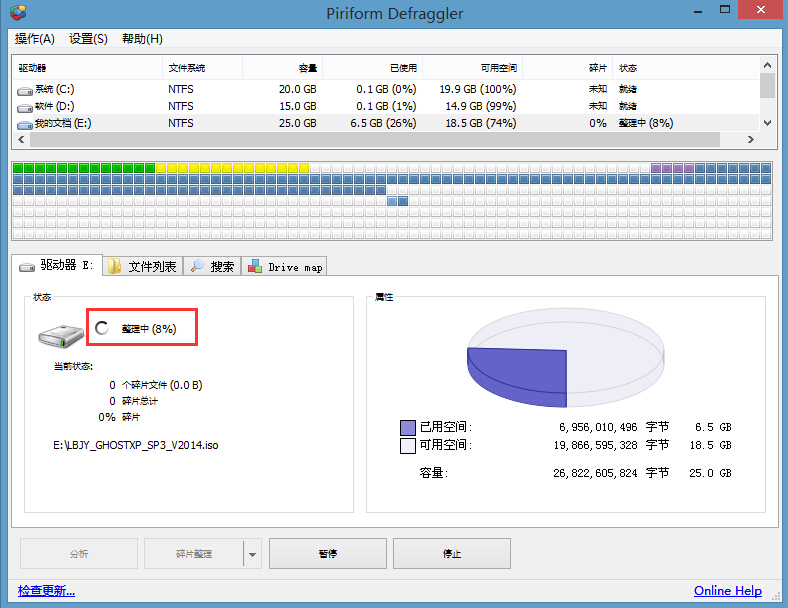The height and width of the screenshot is (608, 788).
Task: Open the 操作(A) menu
Action: pos(35,39)
